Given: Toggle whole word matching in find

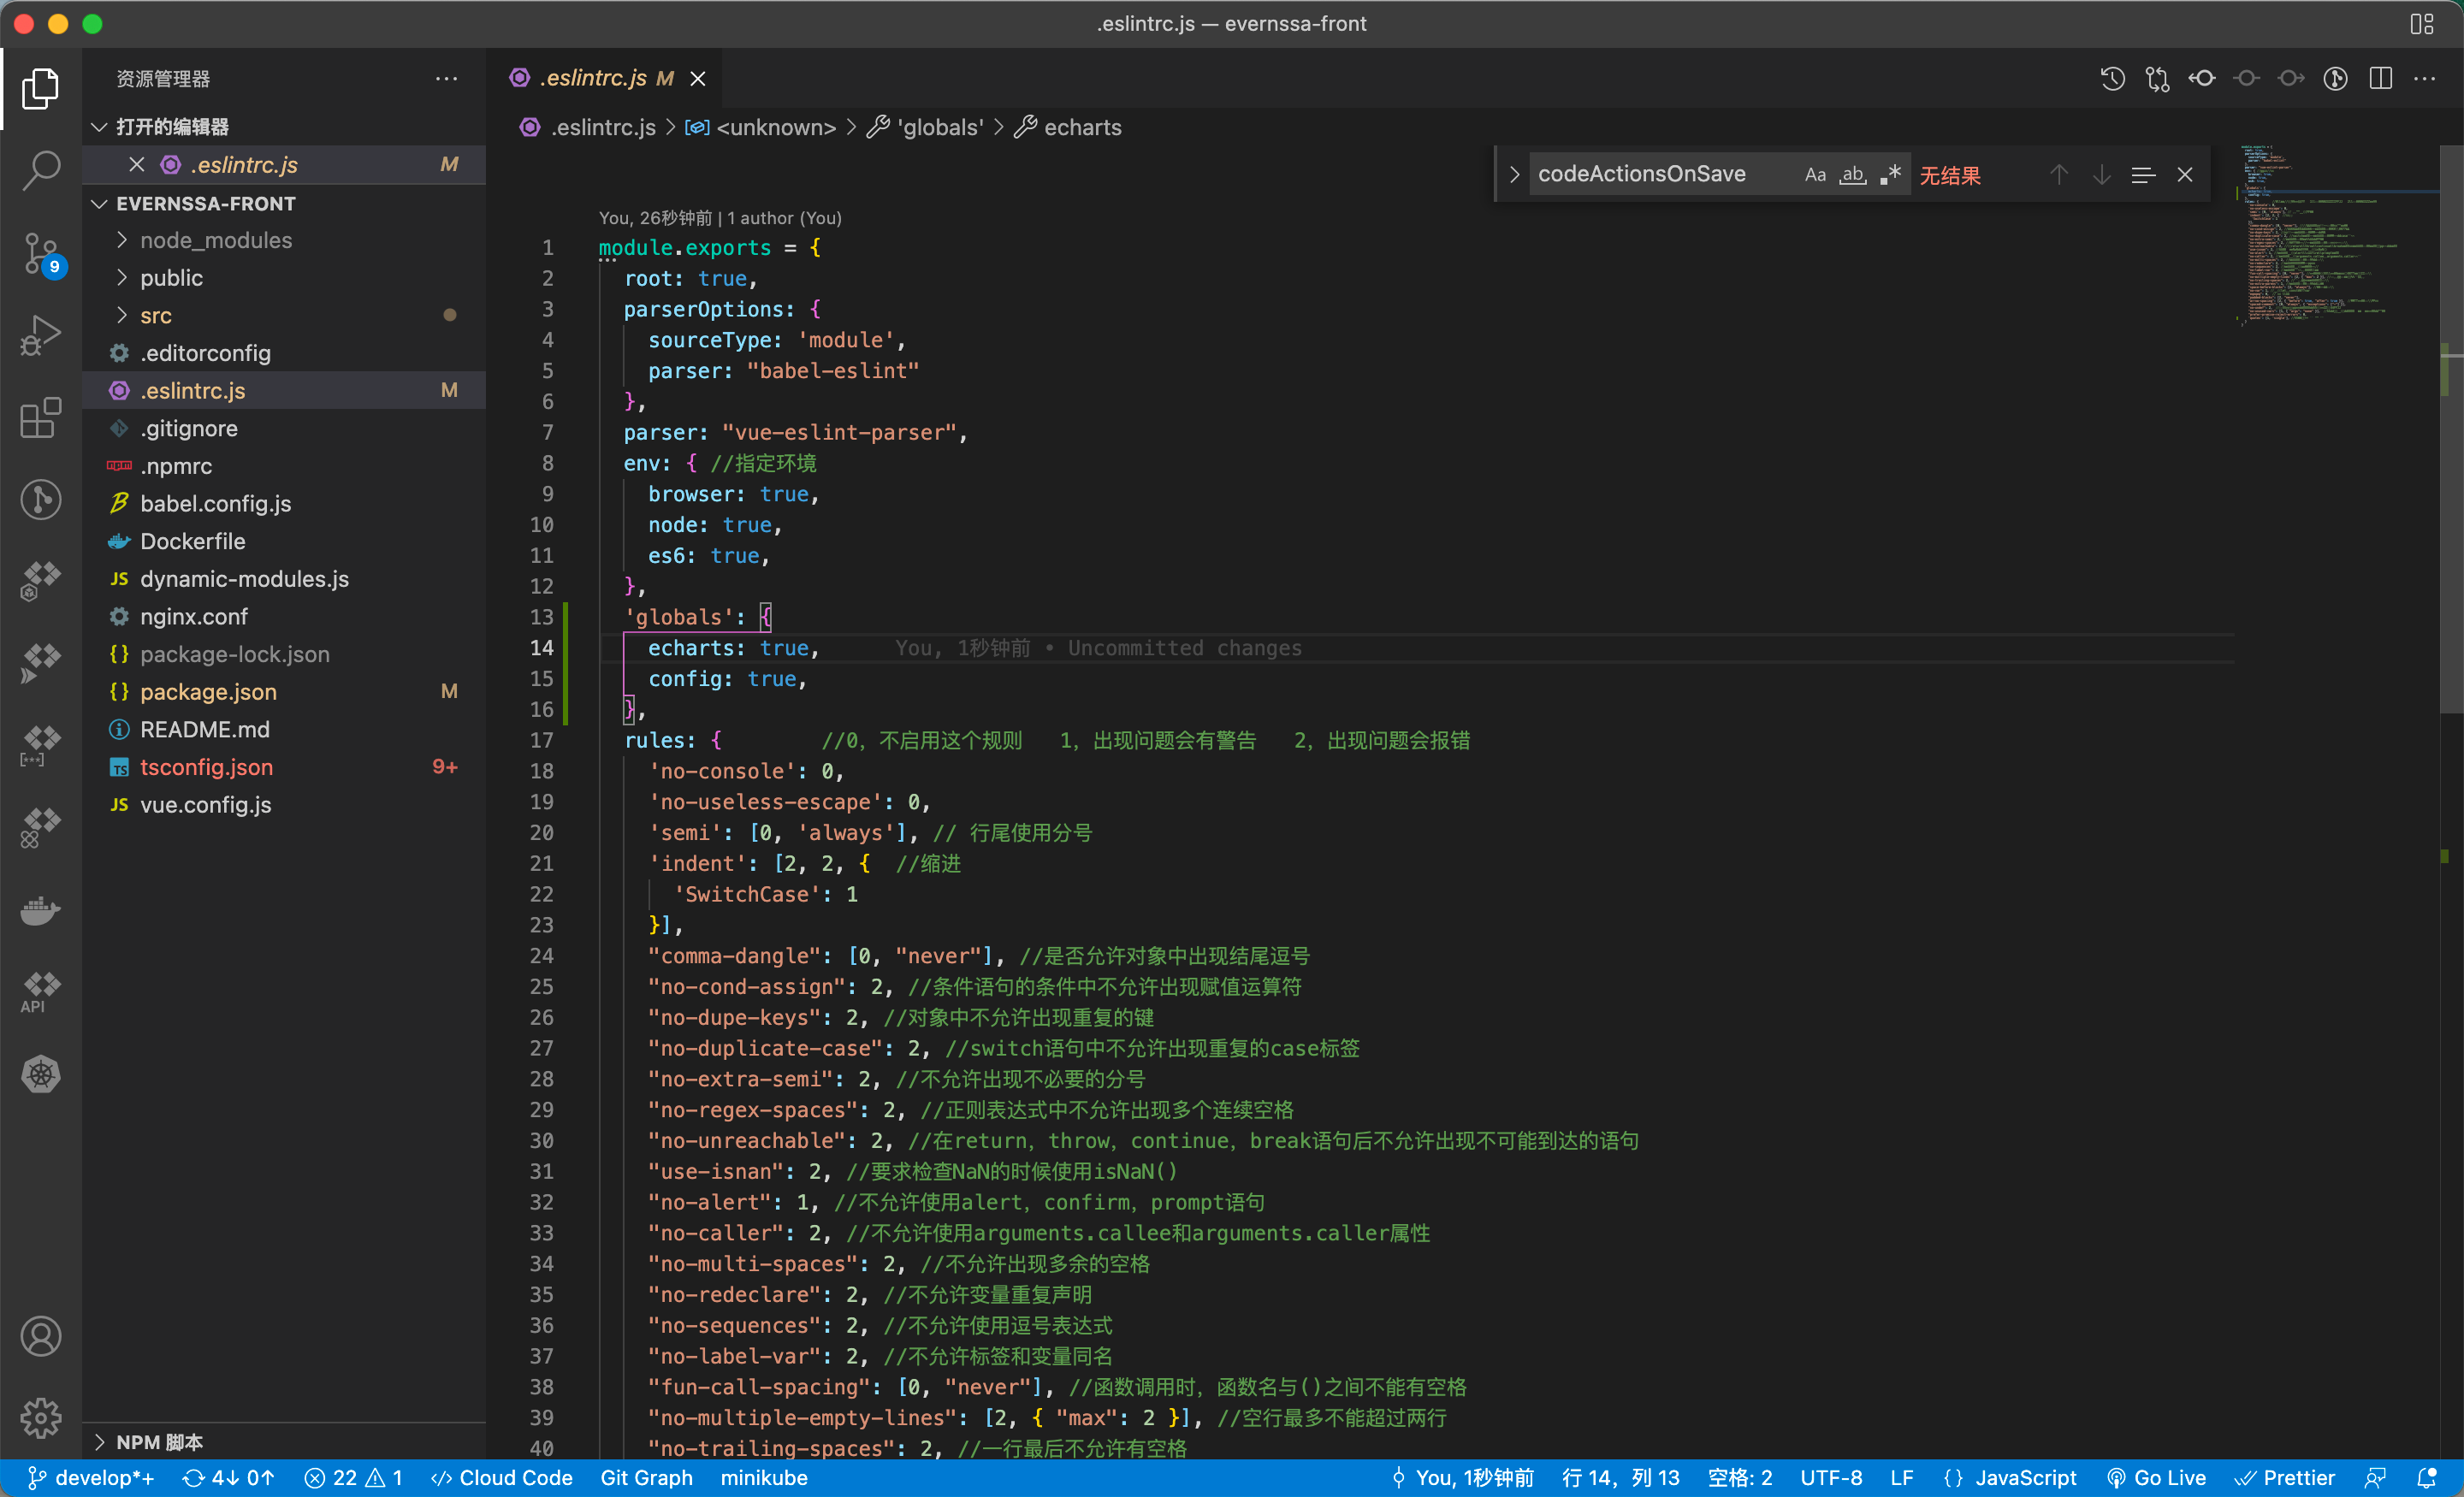Looking at the screenshot, I should click(1852, 175).
